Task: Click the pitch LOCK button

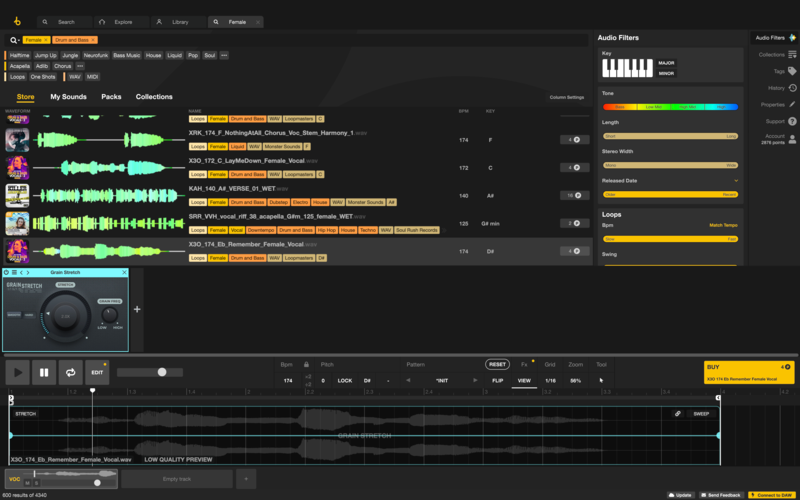Action: pyautogui.click(x=344, y=381)
